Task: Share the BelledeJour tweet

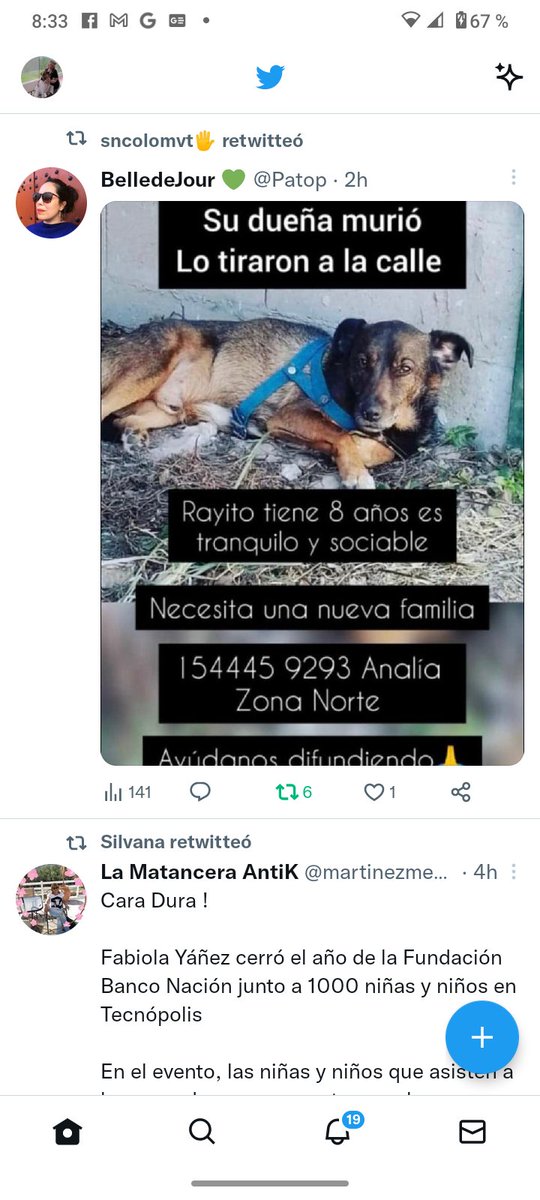Action: coord(461,792)
